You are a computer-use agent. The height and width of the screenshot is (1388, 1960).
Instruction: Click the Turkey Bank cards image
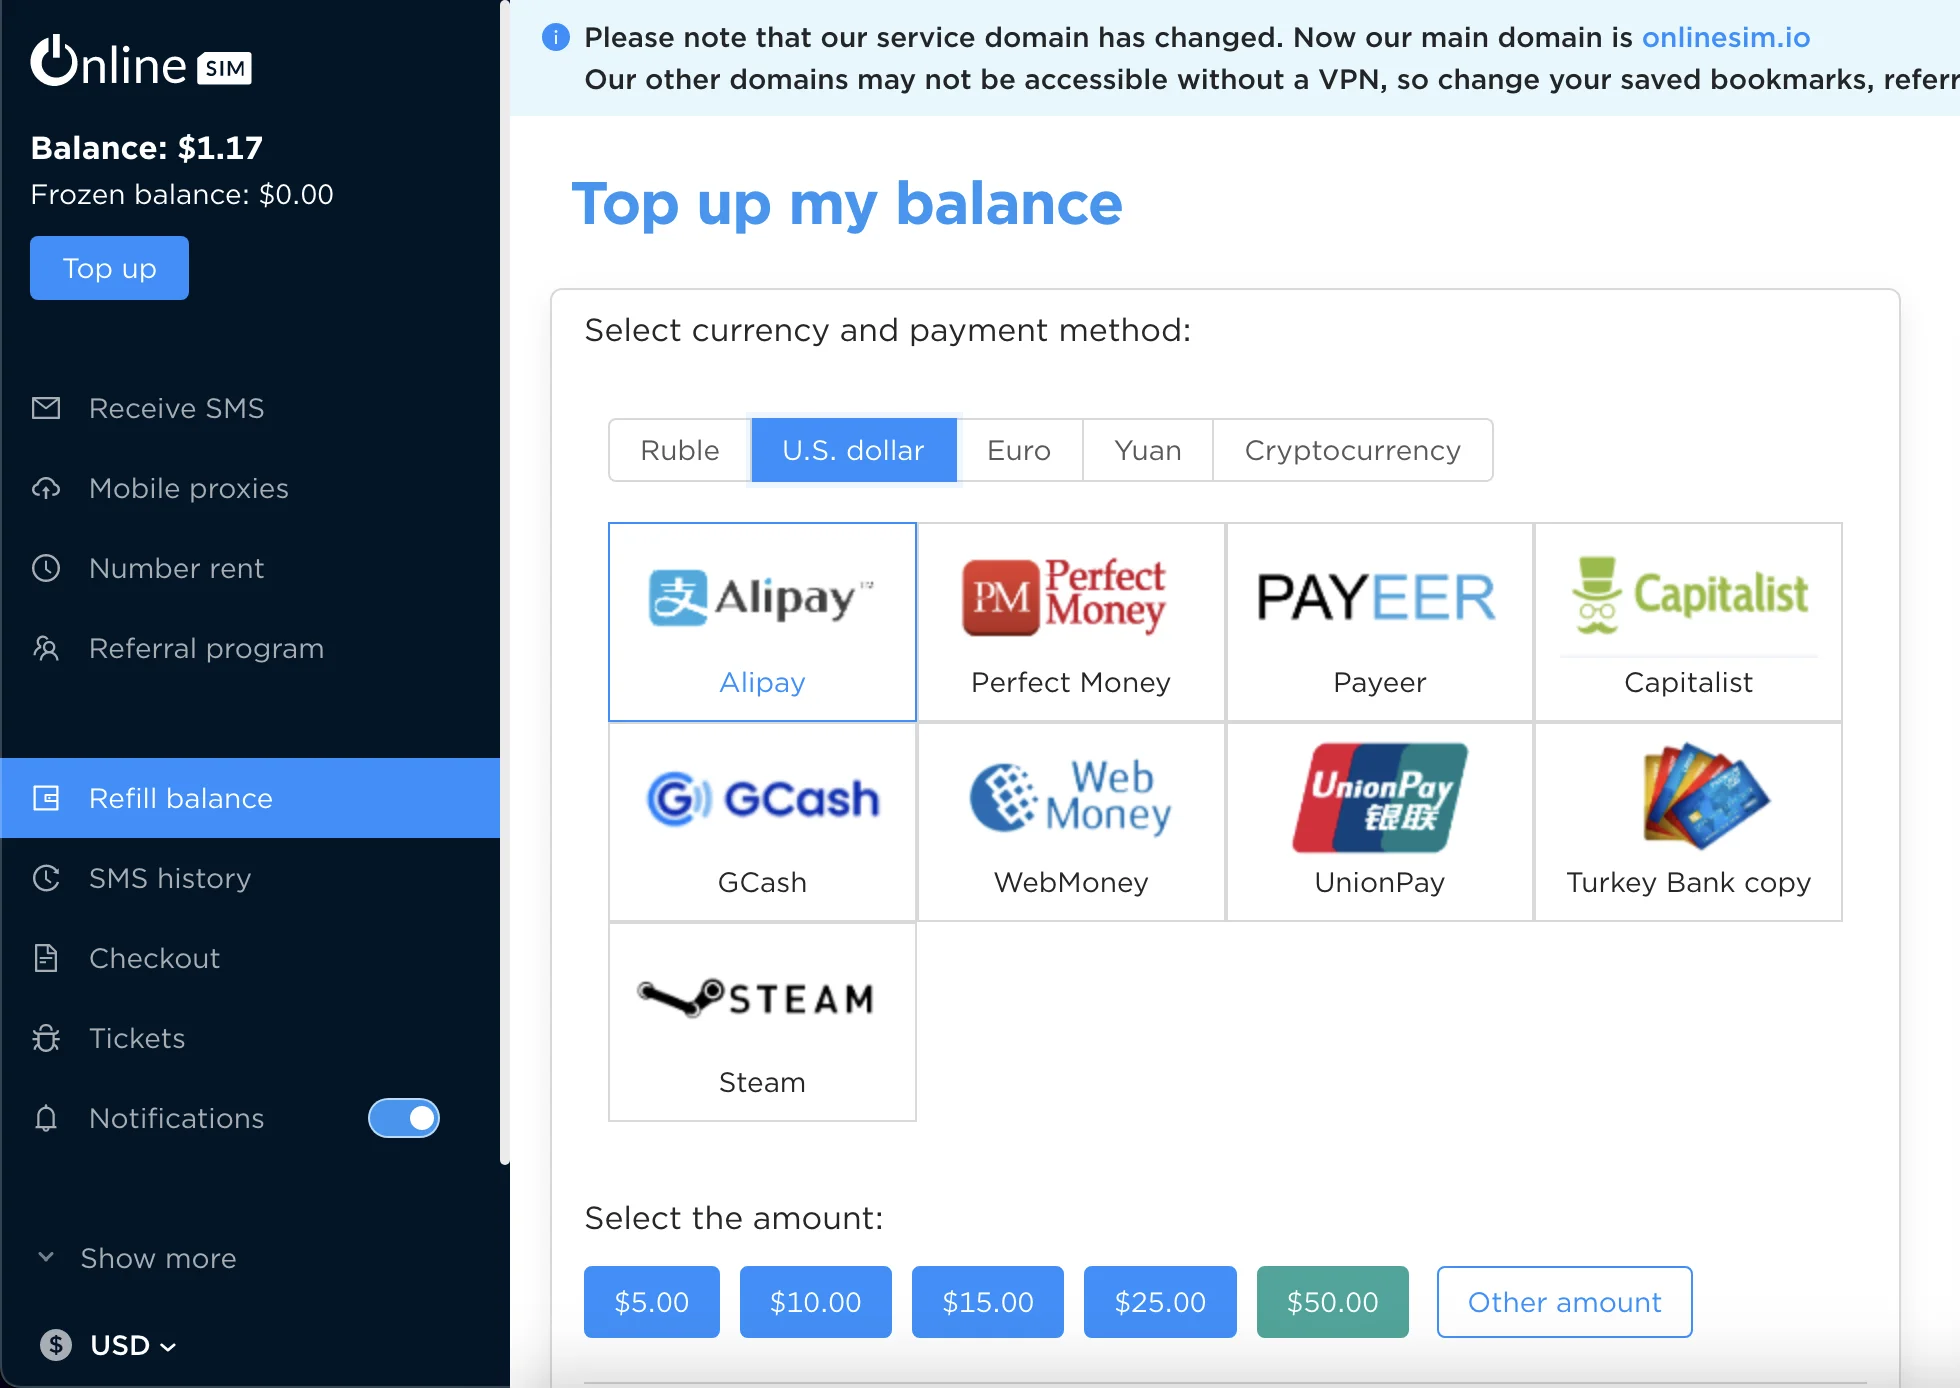click(1706, 795)
